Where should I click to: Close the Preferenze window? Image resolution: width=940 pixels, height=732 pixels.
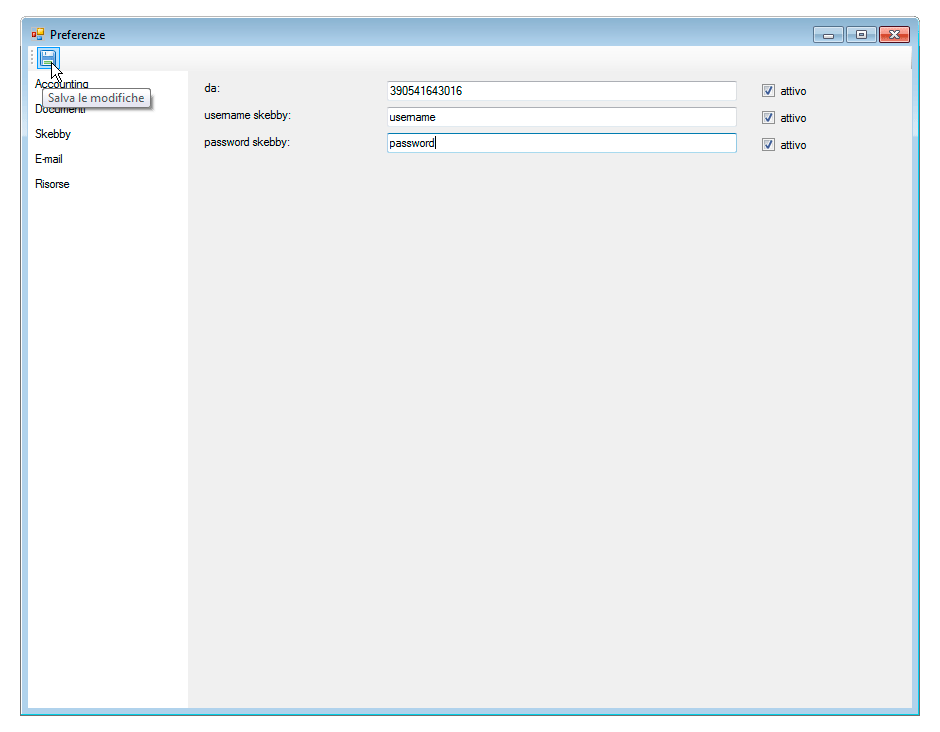pyautogui.click(x=894, y=35)
